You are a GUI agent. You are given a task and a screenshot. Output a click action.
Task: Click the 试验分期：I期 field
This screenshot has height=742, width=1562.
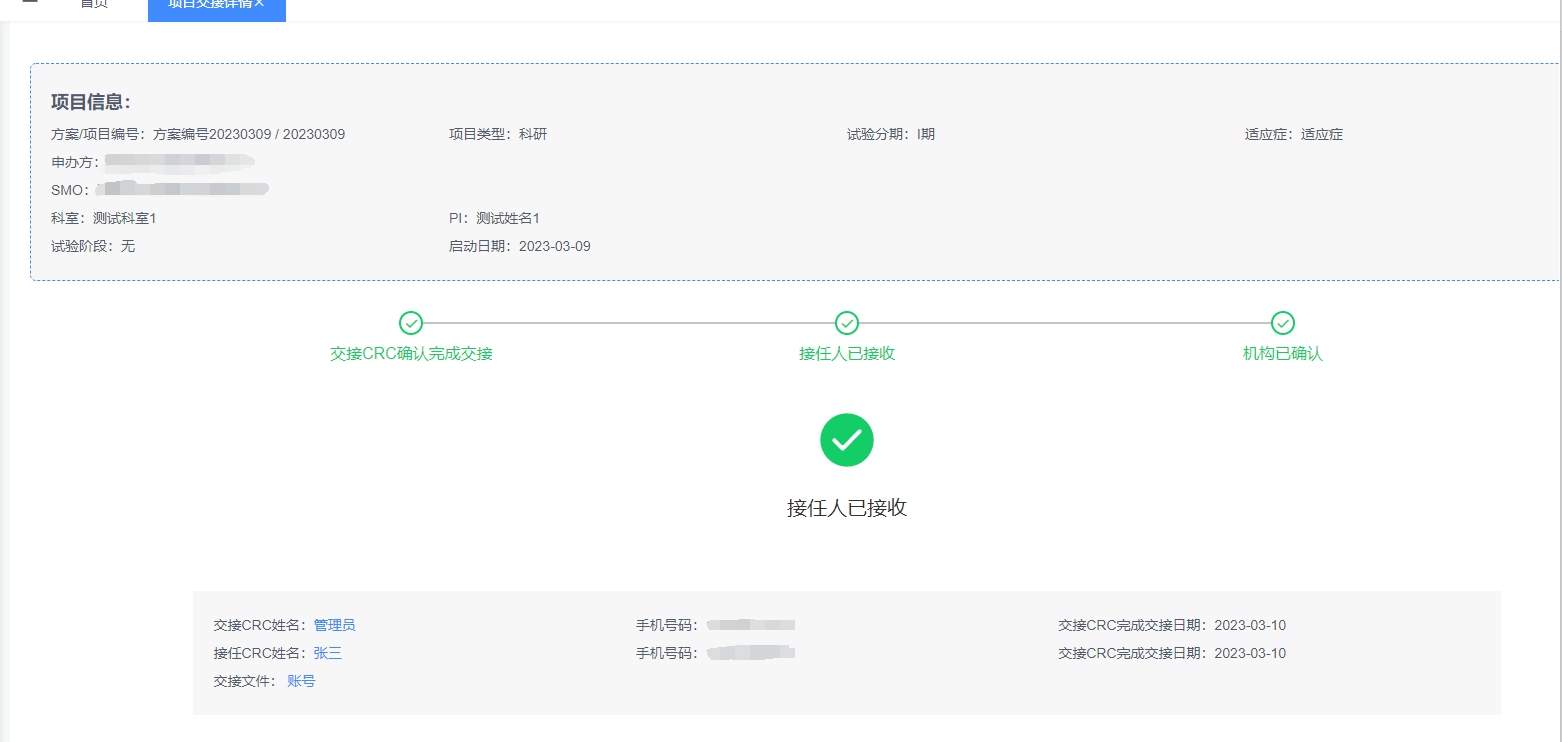tap(891, 134)
